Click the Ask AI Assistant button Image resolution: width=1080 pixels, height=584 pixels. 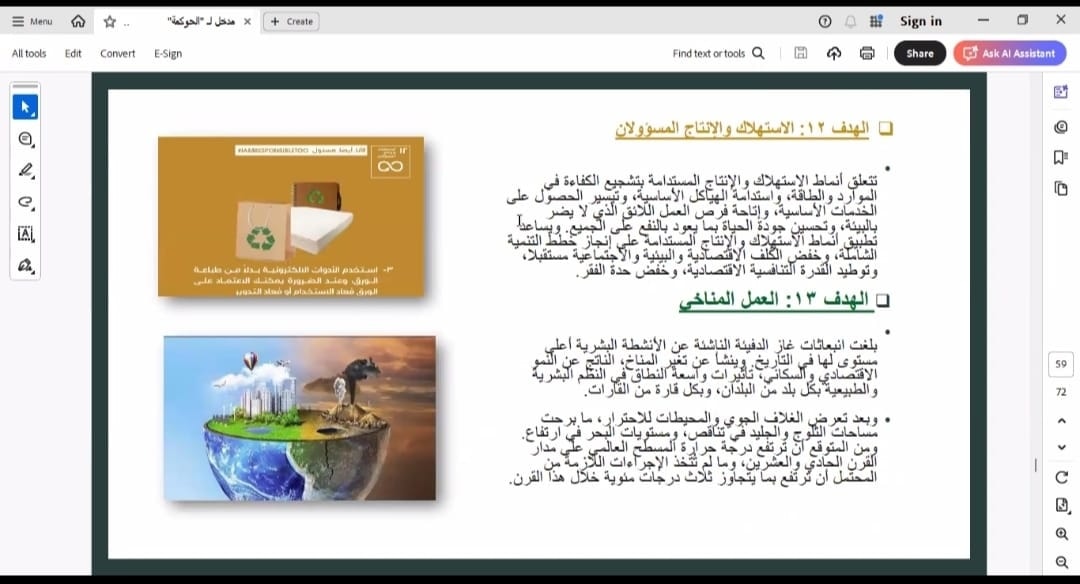click(1008, 53)
